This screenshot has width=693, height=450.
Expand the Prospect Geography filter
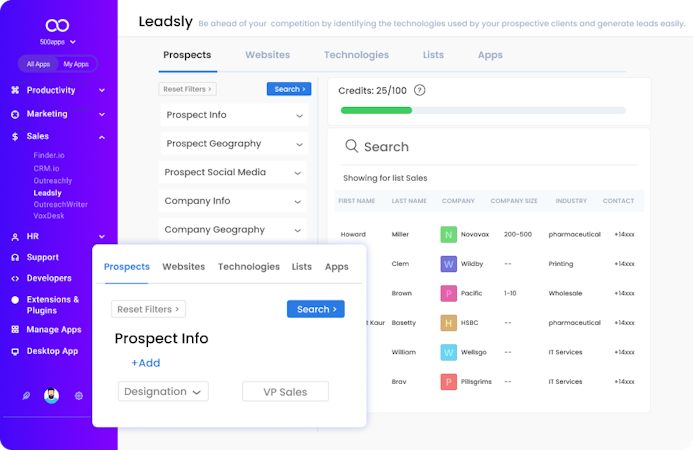click(234, 144)
